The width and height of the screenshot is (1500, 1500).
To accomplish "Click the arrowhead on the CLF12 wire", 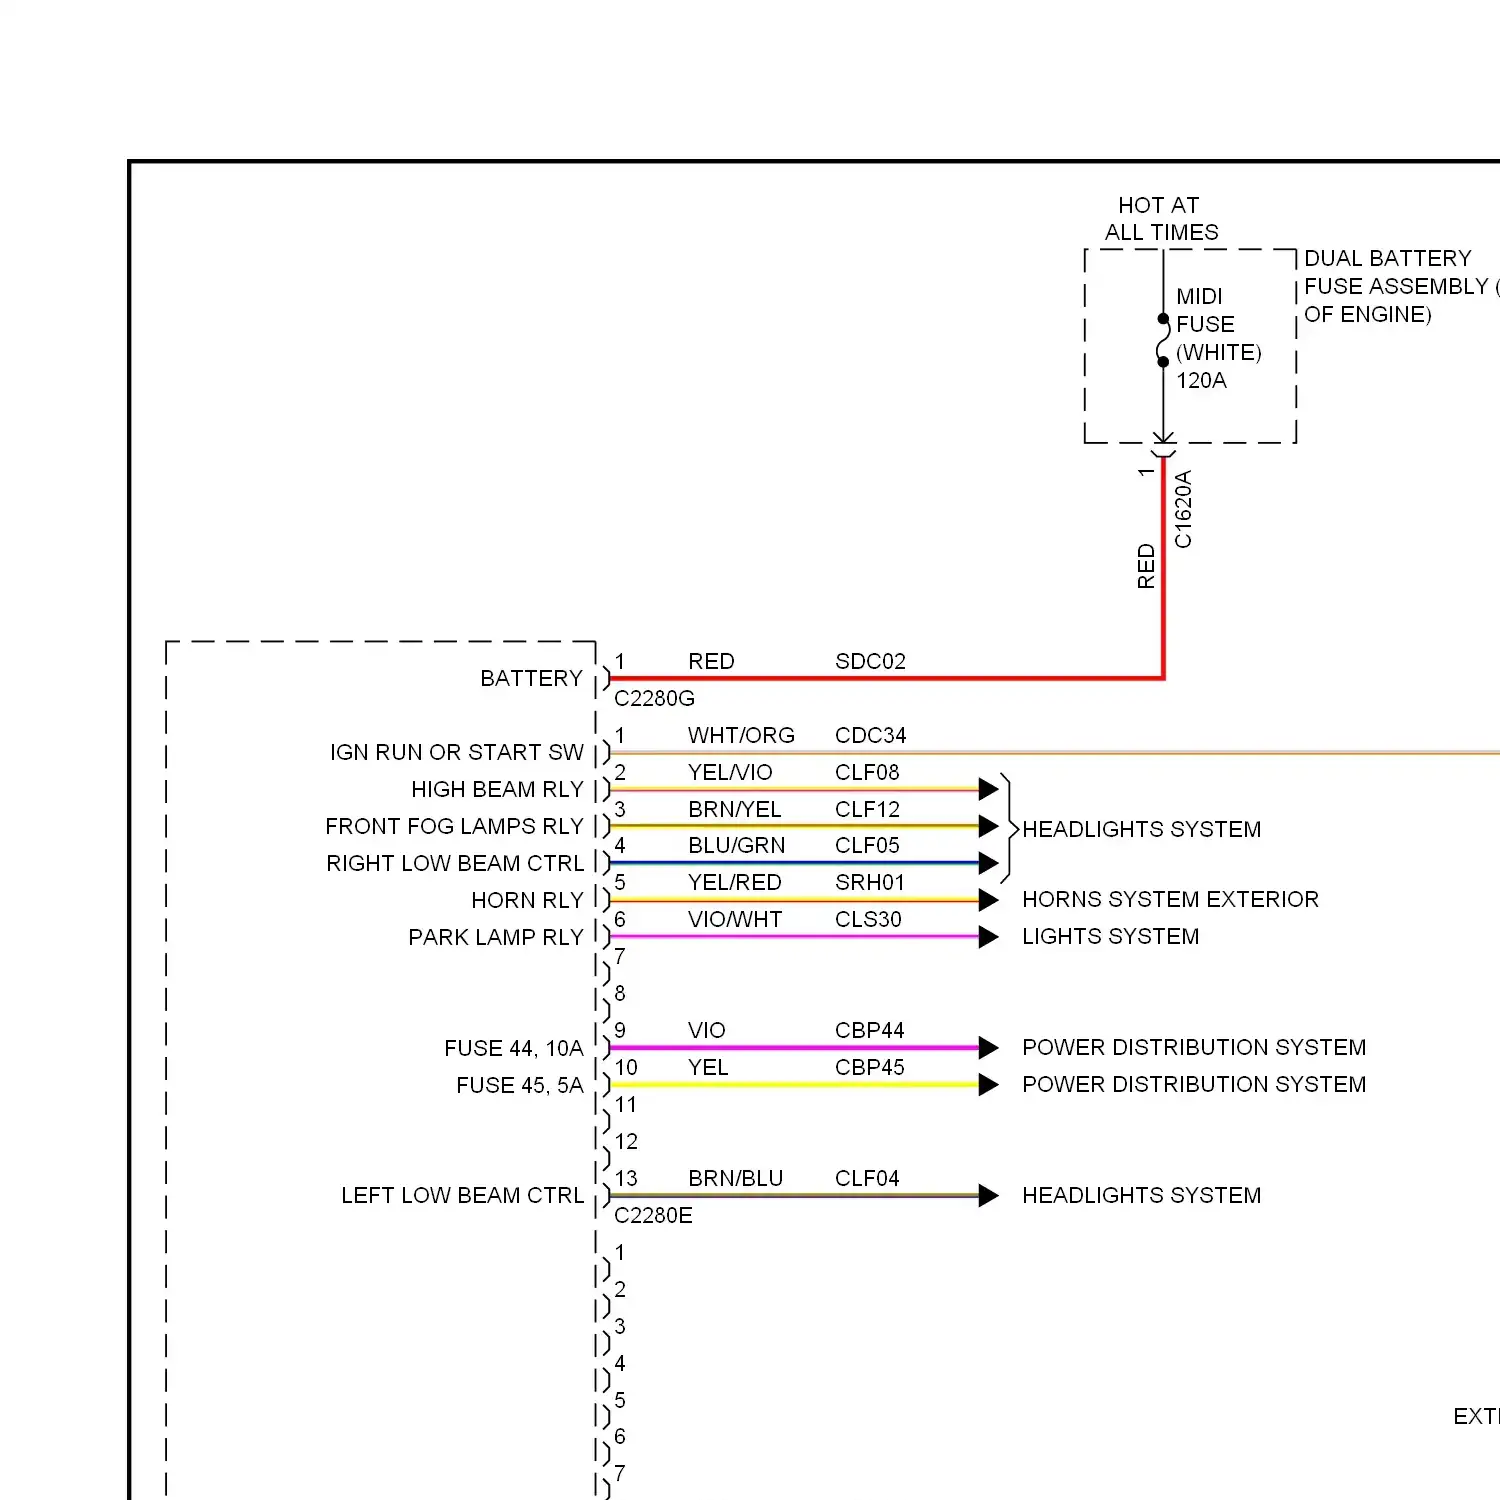I will pos(989,826).
